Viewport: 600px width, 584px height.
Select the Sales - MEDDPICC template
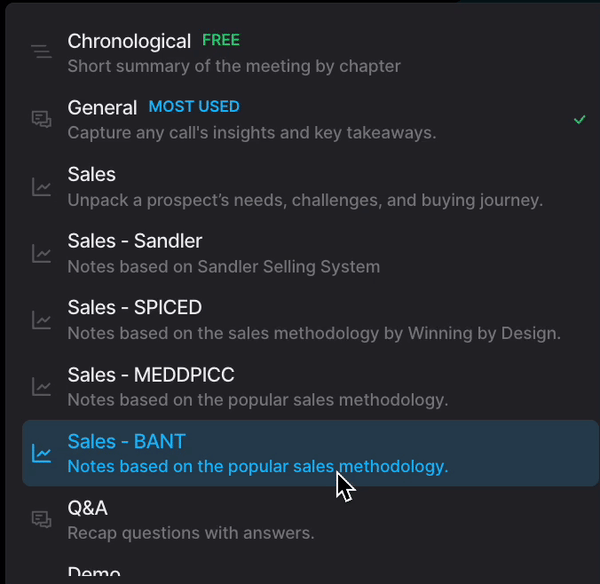point(151,375)
